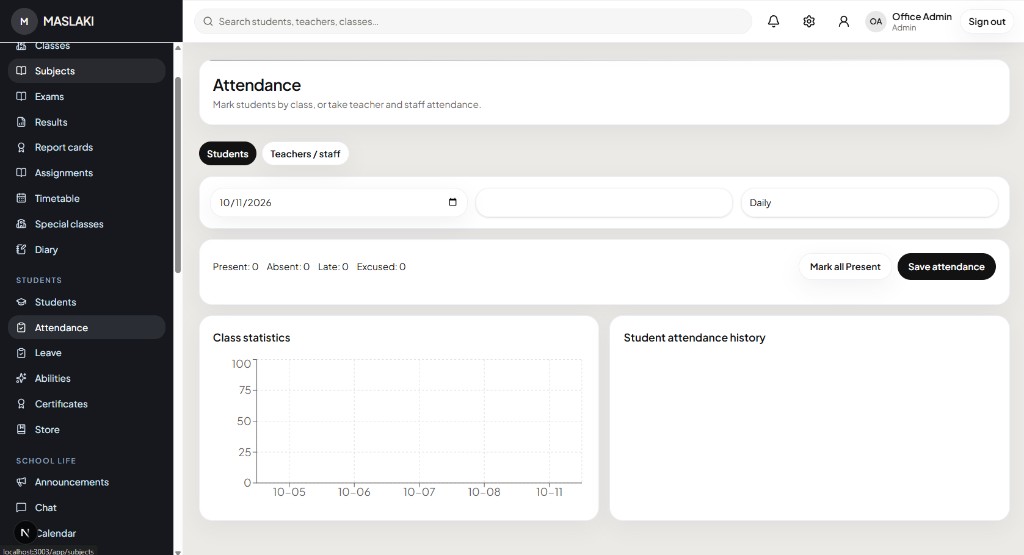Click the Late: 0 counter

pos(333,266)
